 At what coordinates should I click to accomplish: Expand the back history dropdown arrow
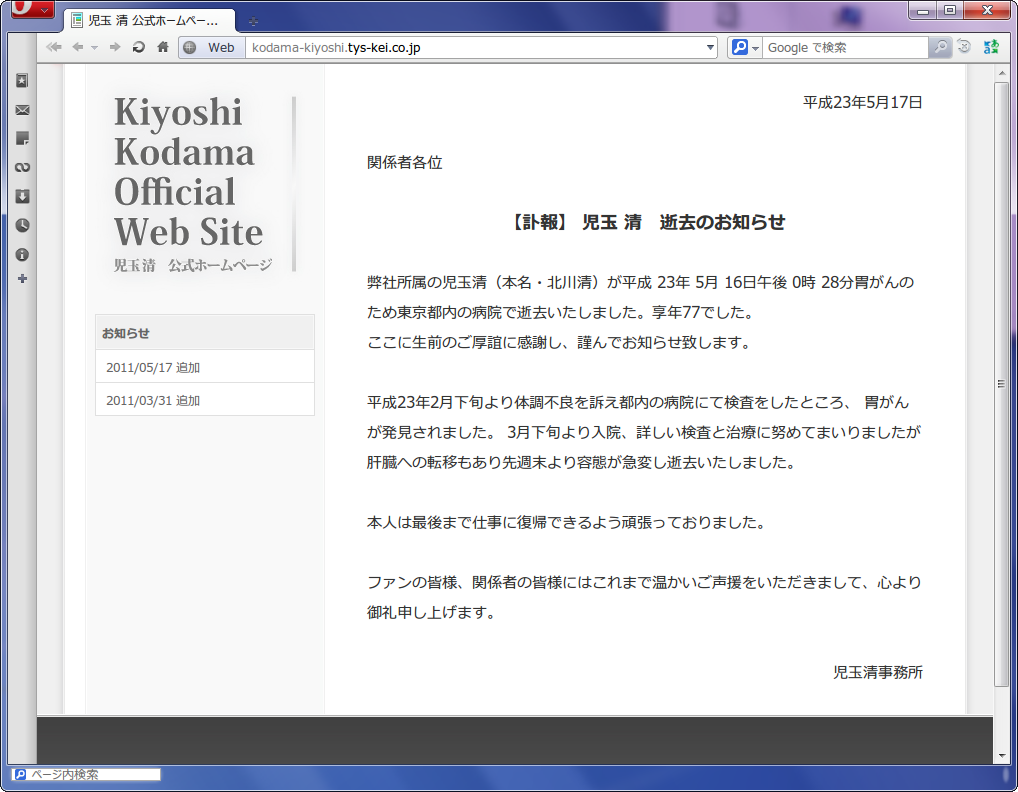pyautogui.click(x=95, y=47)
